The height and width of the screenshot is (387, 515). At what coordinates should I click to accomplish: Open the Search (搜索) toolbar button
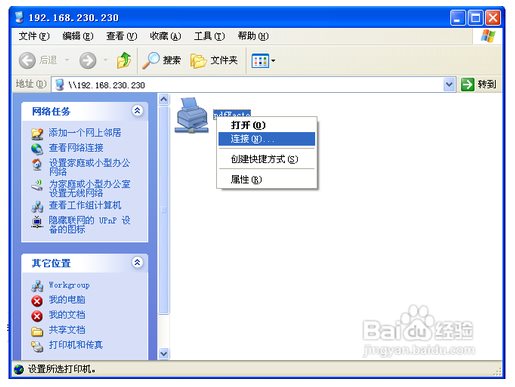coord(162,60)
